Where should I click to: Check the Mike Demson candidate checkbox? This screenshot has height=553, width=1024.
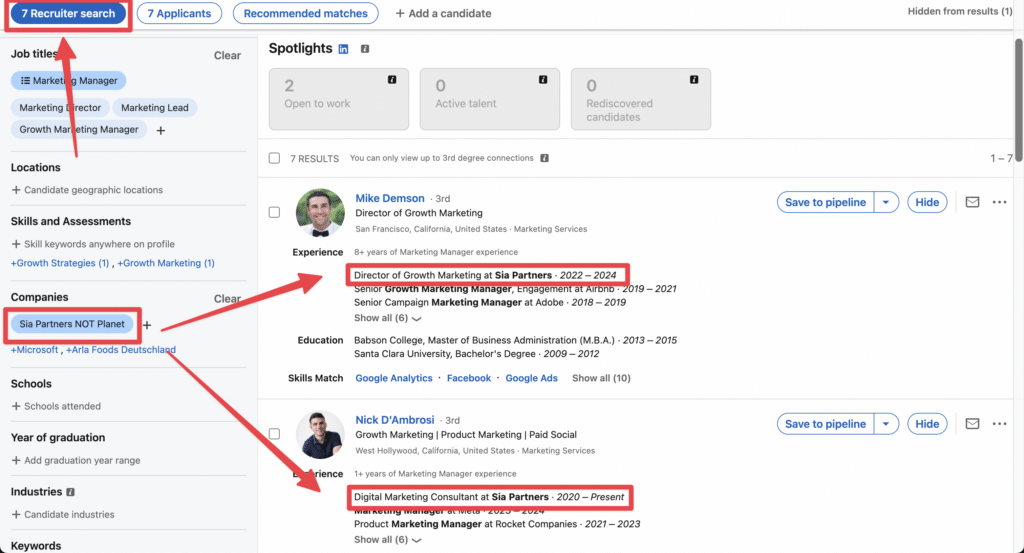tap(274, 212)
